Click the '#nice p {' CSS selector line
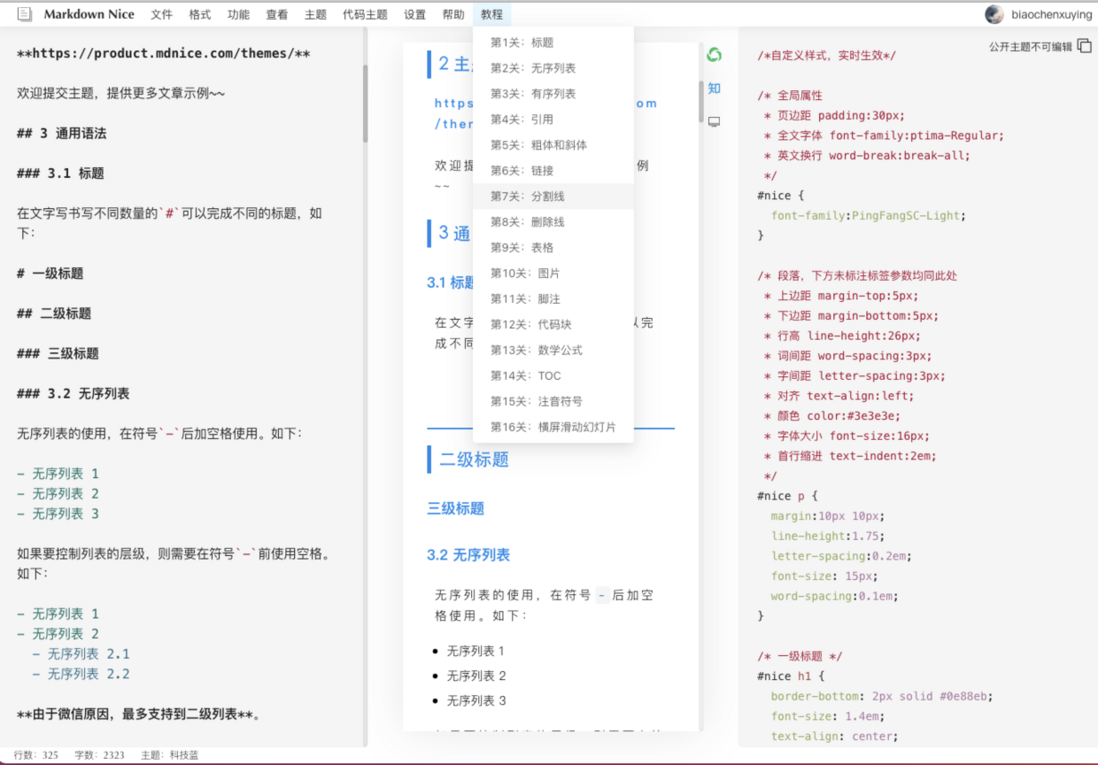Screen dimensions: 1098x765 [x=787, y=495]
